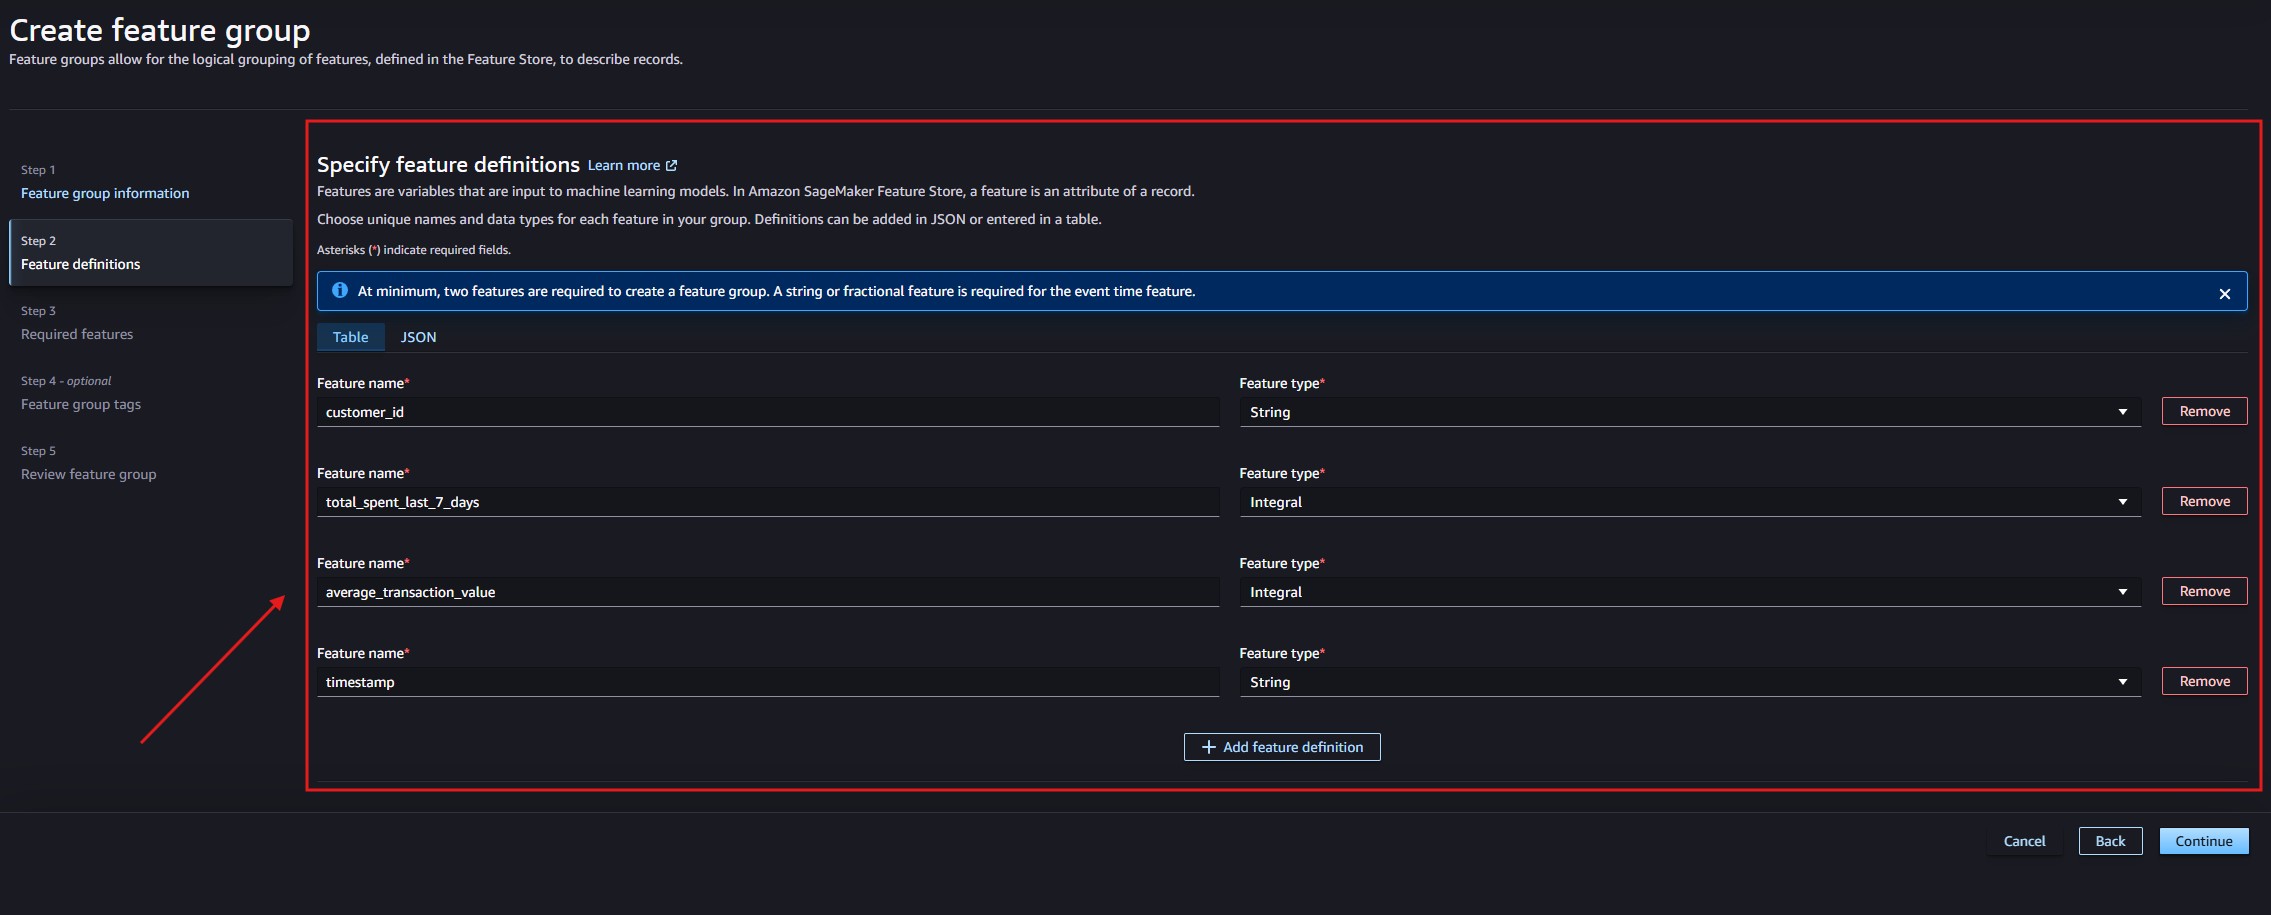Open the Learn more link
This screenshot has height=915, width=2271.
[623, 166]
